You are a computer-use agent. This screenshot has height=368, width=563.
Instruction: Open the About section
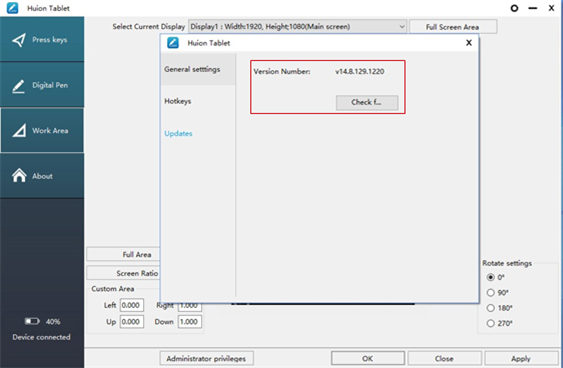42,176
